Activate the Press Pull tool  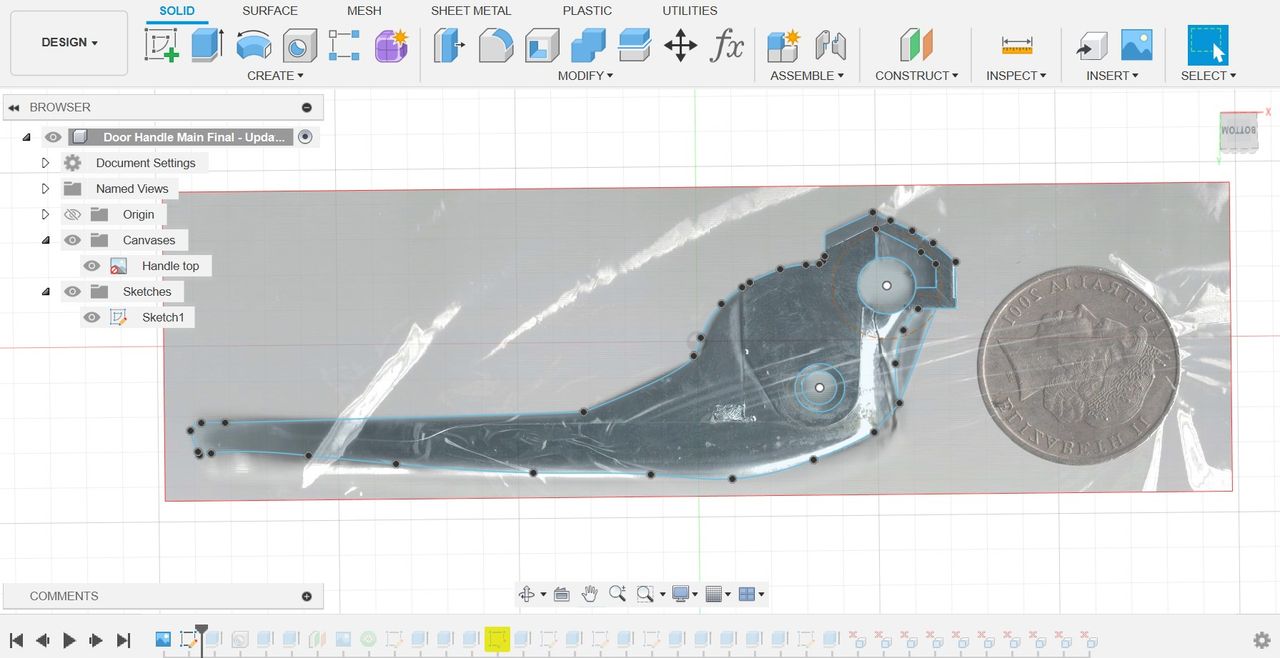pos(450,45)
